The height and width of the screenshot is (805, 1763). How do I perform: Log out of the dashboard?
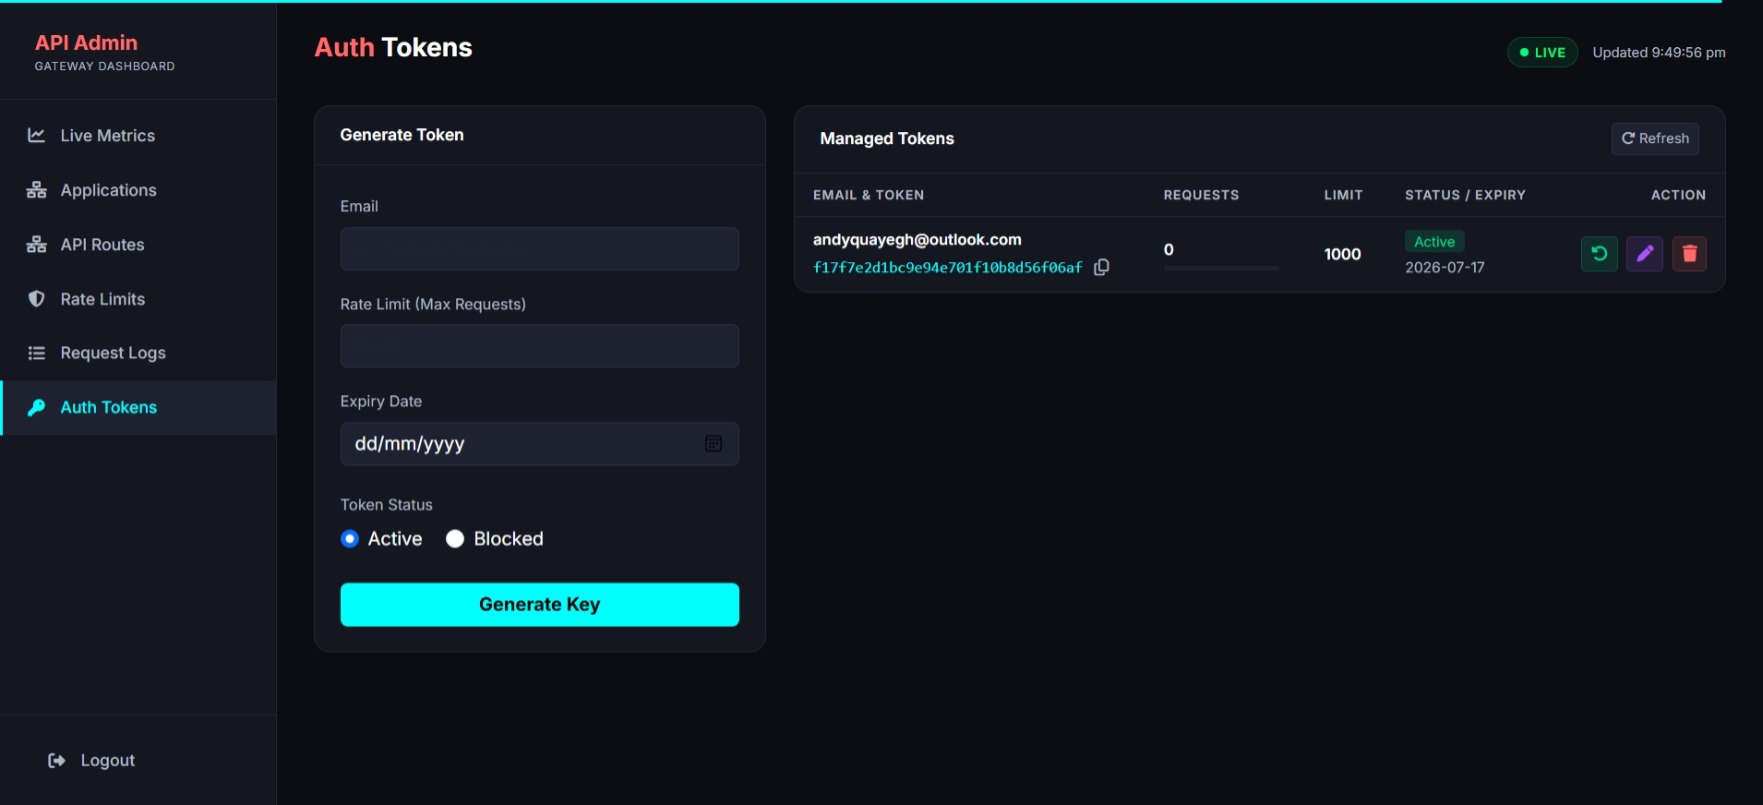click(x=92, y=761)
